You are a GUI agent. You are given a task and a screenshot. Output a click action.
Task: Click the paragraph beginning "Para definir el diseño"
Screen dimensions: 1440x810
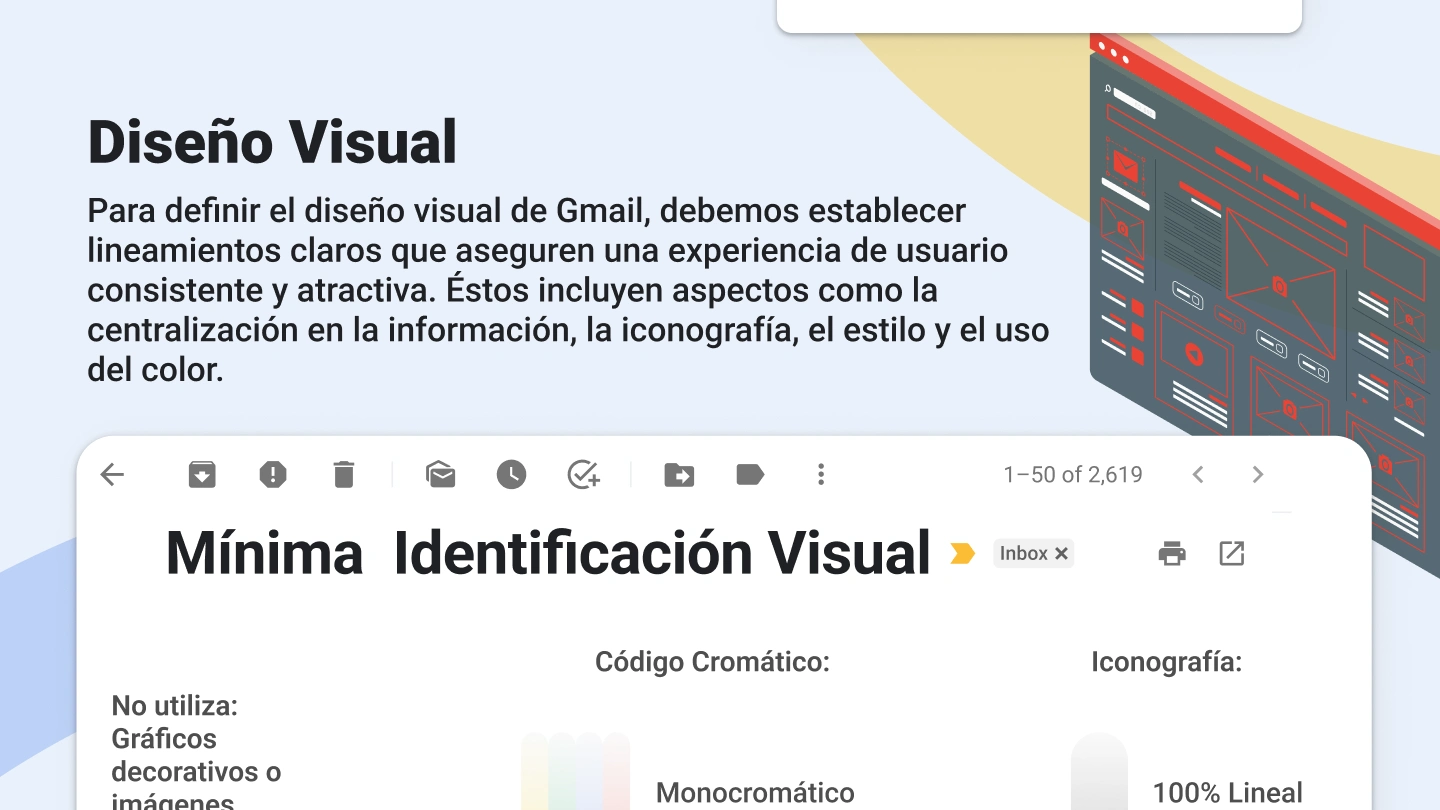click(x=568, y=291)
